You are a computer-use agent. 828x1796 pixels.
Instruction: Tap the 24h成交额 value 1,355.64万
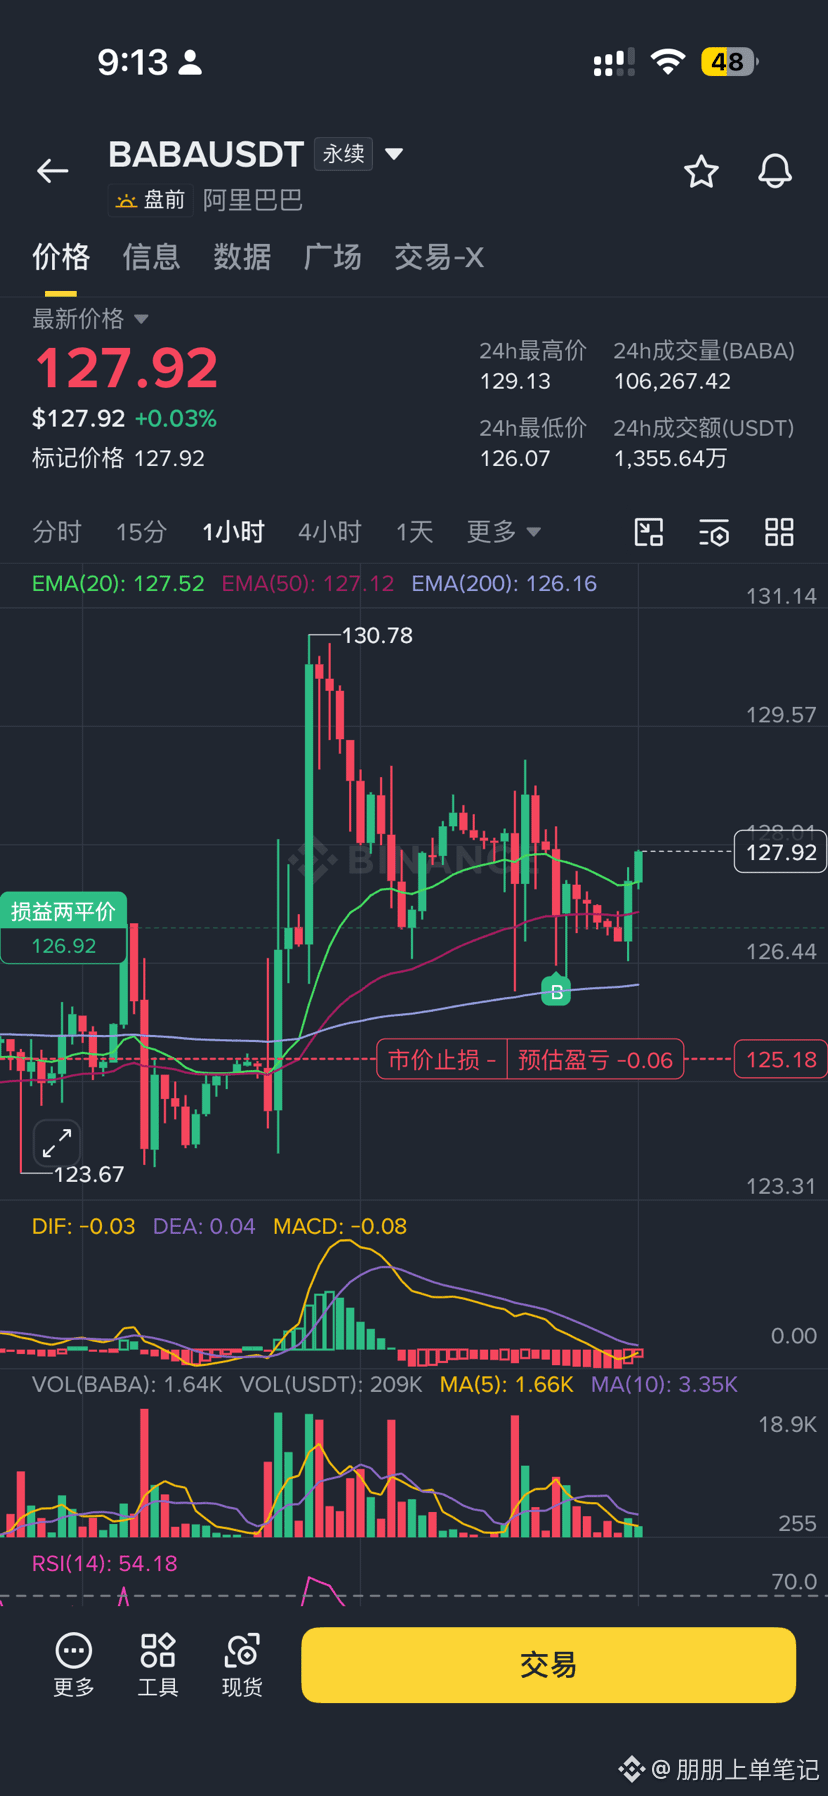coord(670,458)
